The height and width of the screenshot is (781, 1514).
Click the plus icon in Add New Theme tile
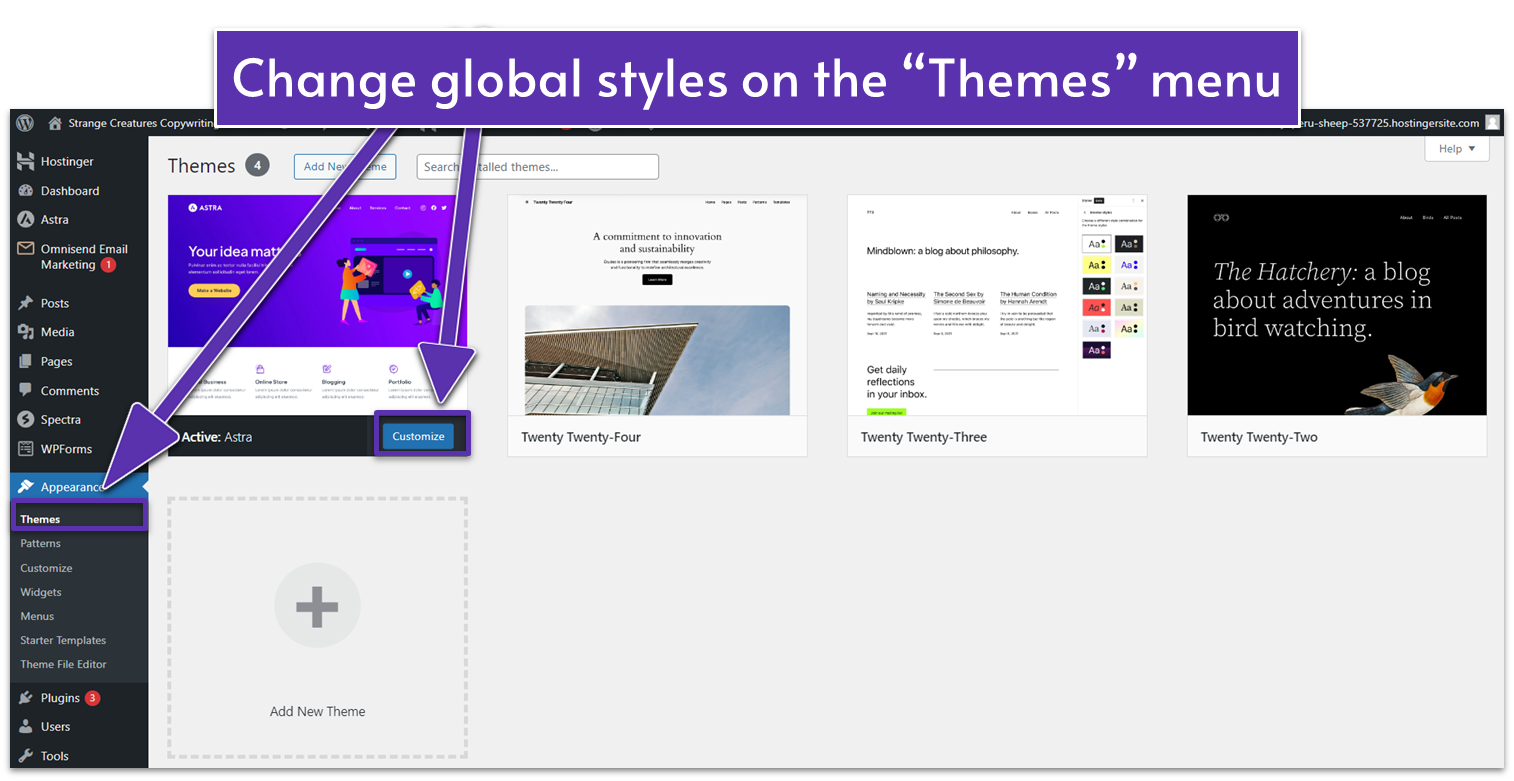click(x=317, y=607)
